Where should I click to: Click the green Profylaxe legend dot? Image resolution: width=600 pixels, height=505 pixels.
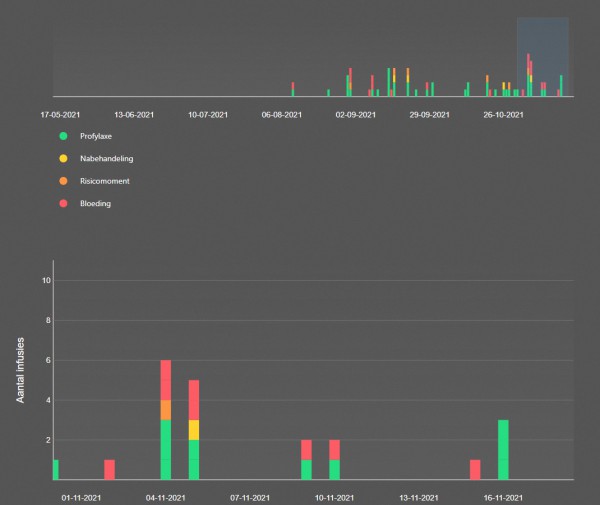(64, 135)
